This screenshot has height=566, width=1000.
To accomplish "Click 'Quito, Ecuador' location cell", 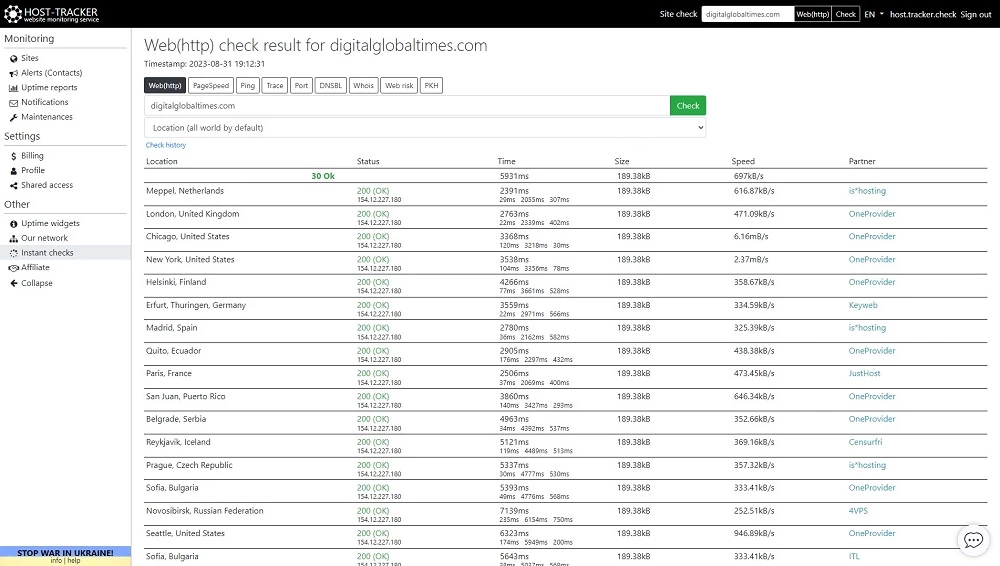I will tap(173, 351).
